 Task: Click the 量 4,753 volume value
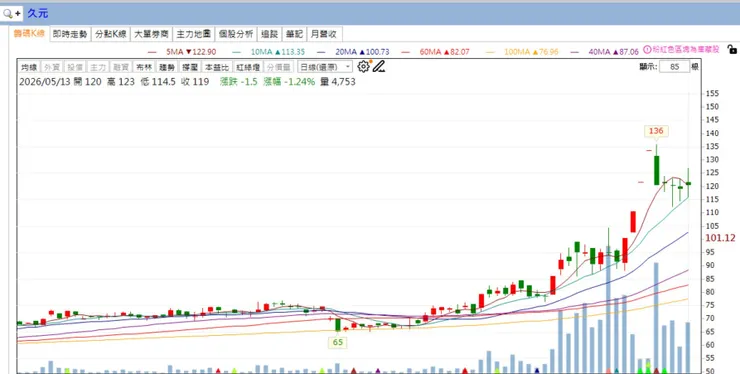click(x=338, y=82)
